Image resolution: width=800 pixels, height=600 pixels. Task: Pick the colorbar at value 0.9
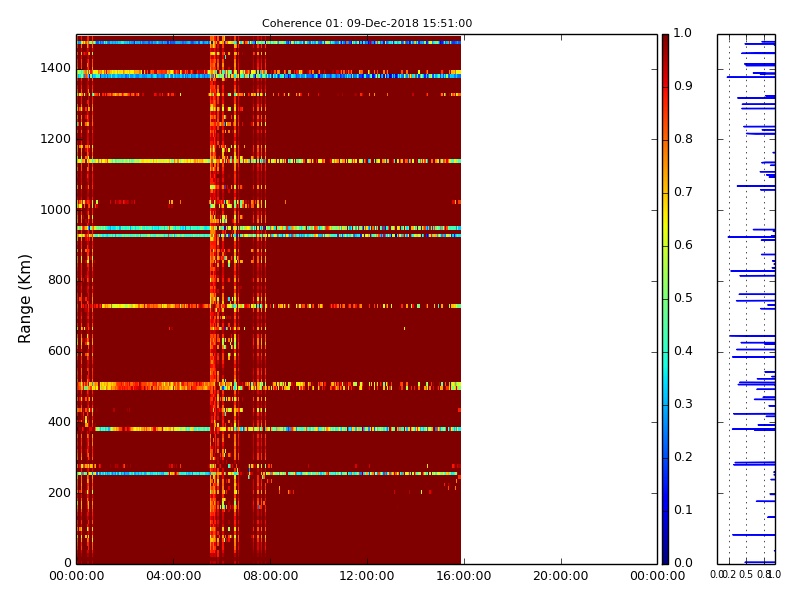pos(665,87)
